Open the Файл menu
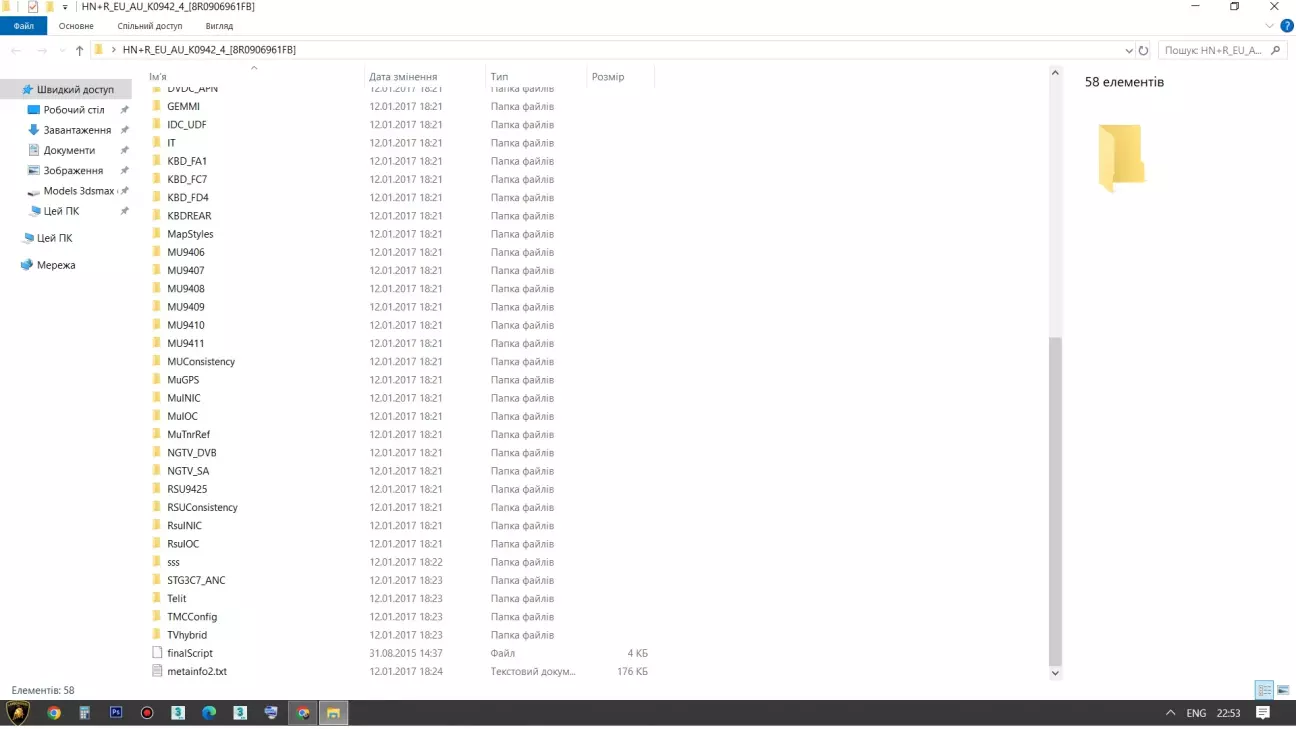This screenshot has width=1296, height=729. pos(23,26)
